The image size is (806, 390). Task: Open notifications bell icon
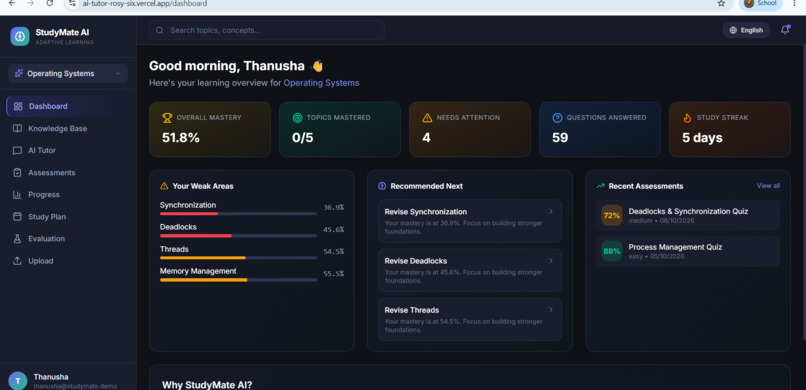(x=785, y=30)
